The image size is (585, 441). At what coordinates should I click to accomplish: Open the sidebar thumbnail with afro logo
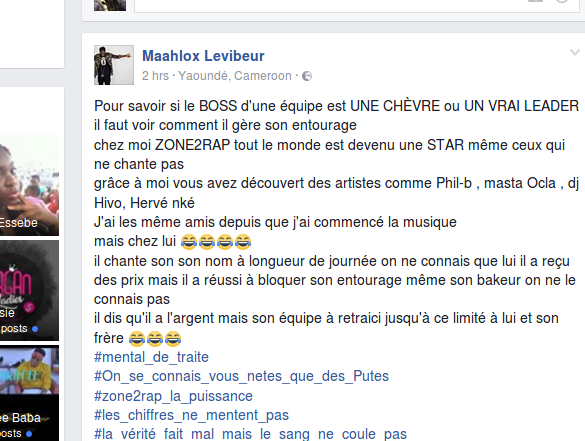pos(29,290)
